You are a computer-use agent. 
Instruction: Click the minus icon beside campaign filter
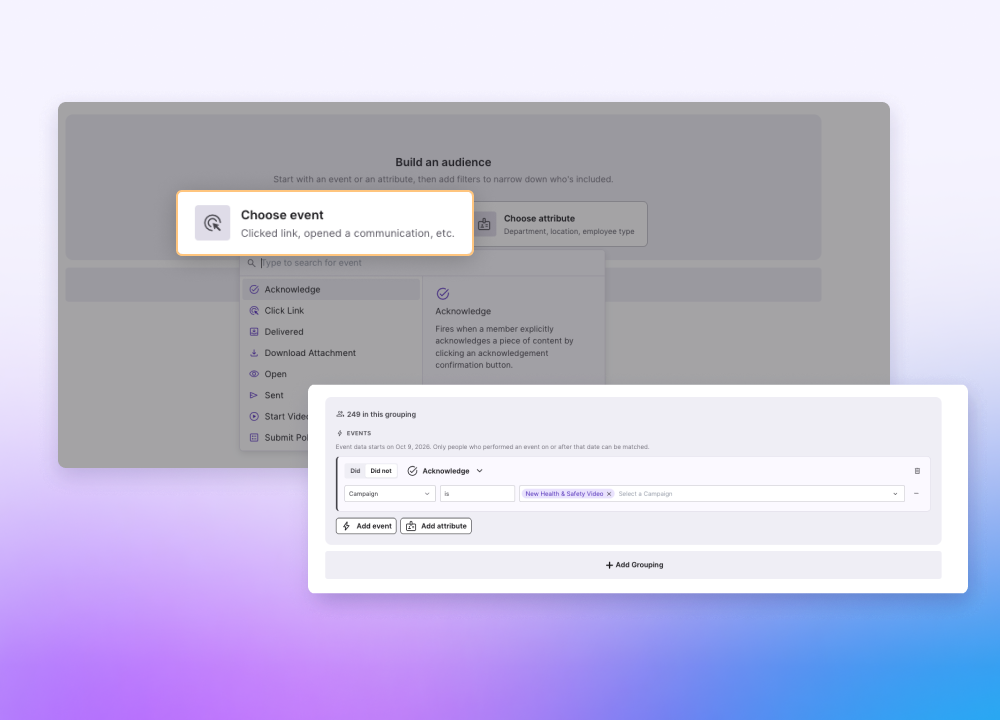916,494
